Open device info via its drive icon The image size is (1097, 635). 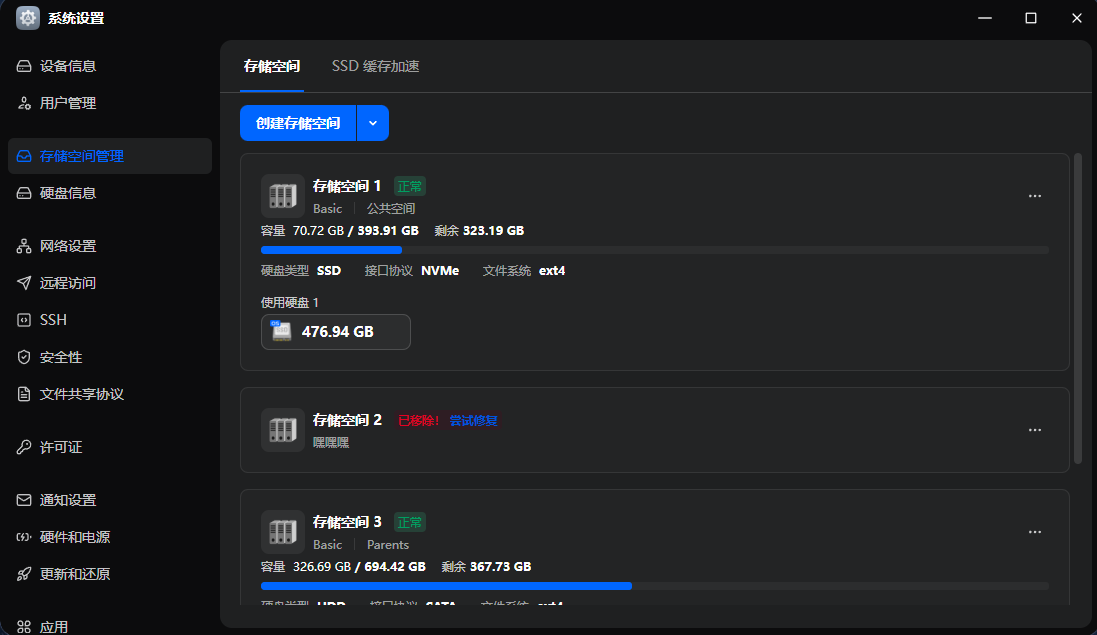[x=24, y=66]
